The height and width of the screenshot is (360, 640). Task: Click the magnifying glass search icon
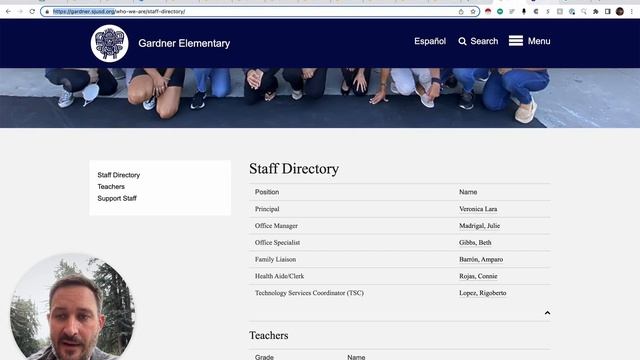coord(462,41)
